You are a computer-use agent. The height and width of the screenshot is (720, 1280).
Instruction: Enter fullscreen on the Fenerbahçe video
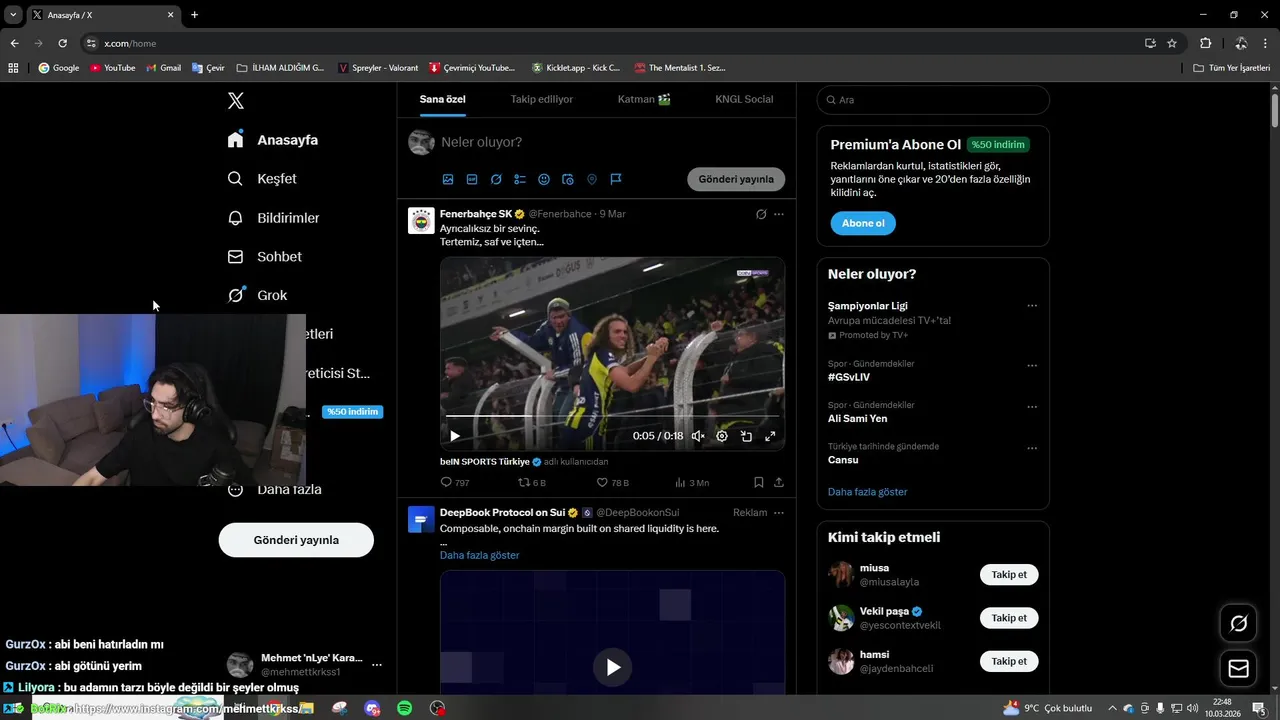tap(770, 436)
